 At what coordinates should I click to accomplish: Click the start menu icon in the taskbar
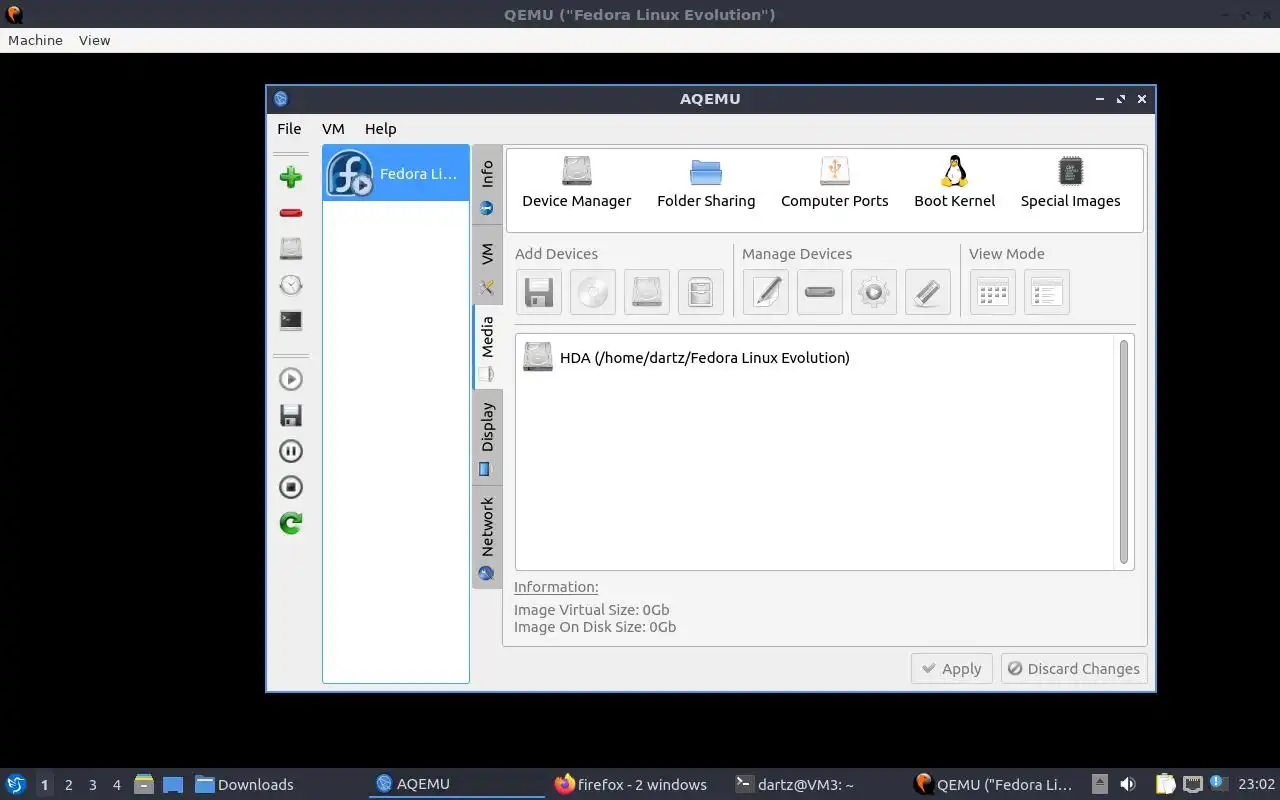click(x=16, y=784)
